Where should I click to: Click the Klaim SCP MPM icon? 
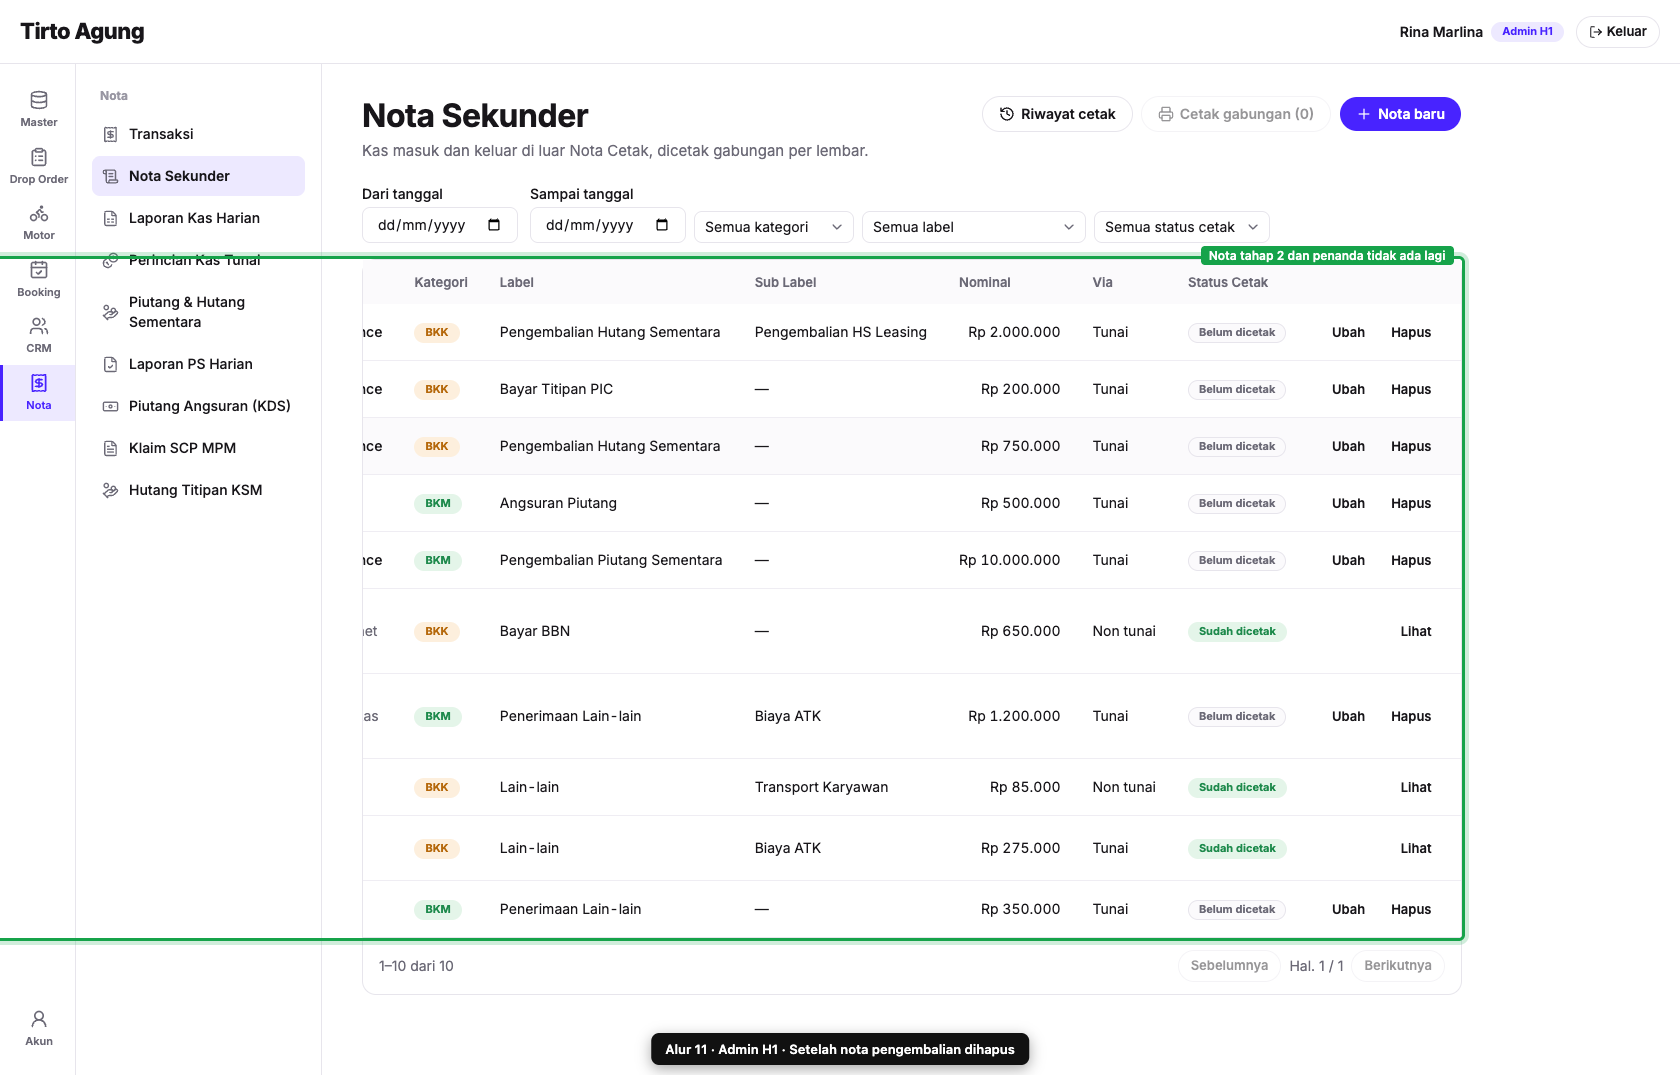(111, 448)
